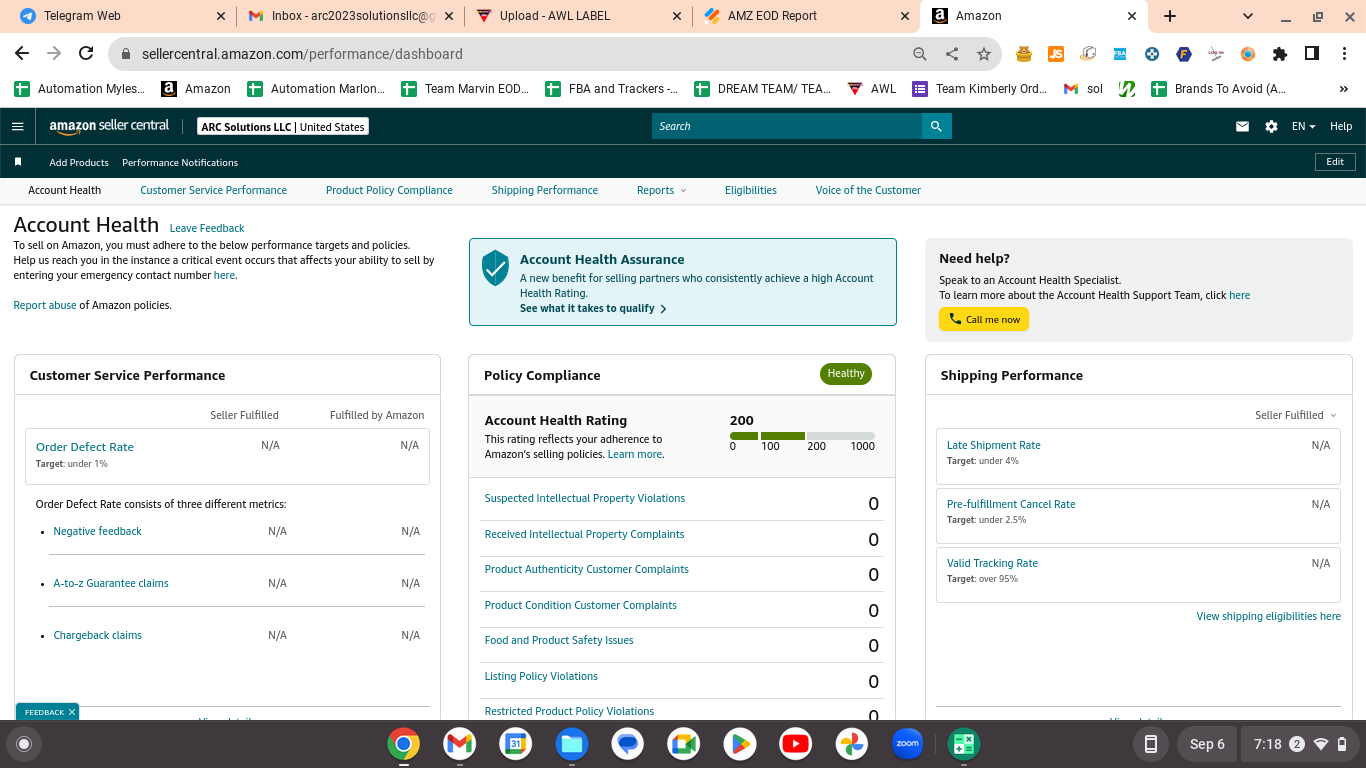The height and width of the screenshot is (768, 1366).
Task: Open the Play Store from the shelf
Action: point(739,744)
